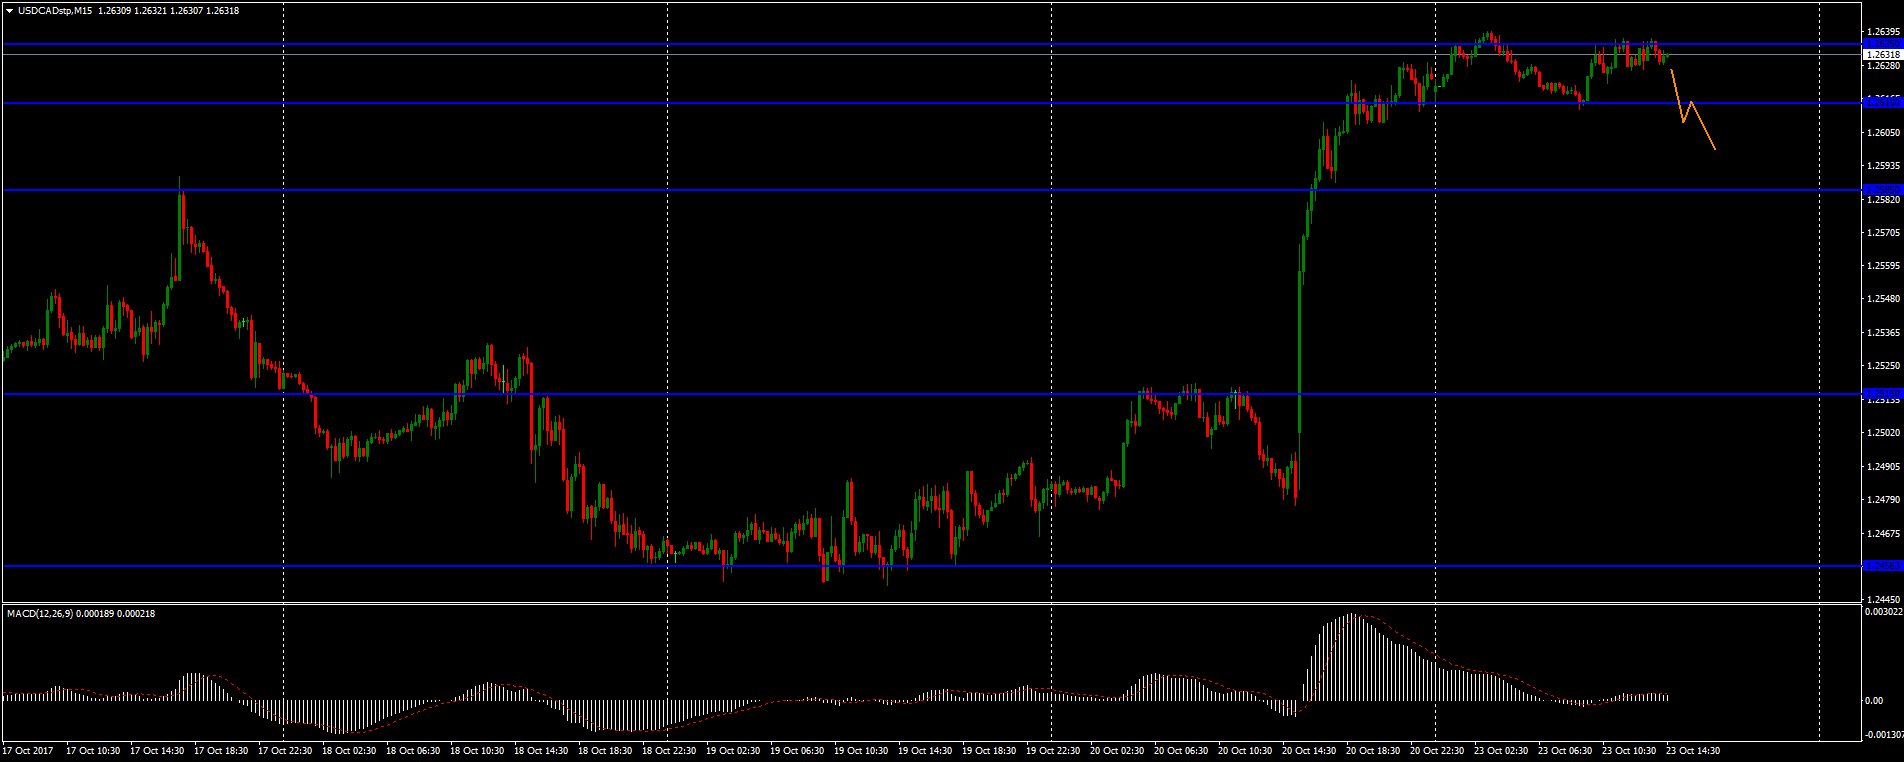Click the 20 Oct 02:30 time label

1117,750
